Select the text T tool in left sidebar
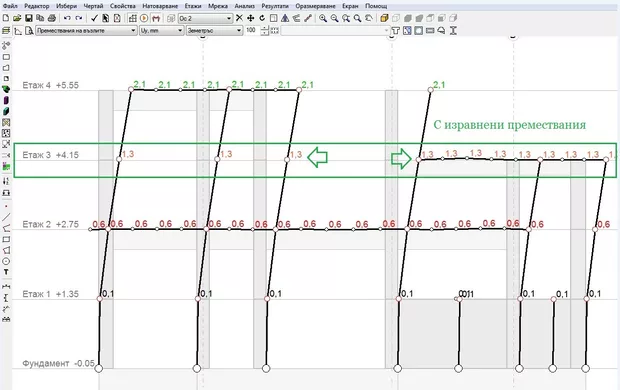The image size is (620, 390). coord(6,272)
